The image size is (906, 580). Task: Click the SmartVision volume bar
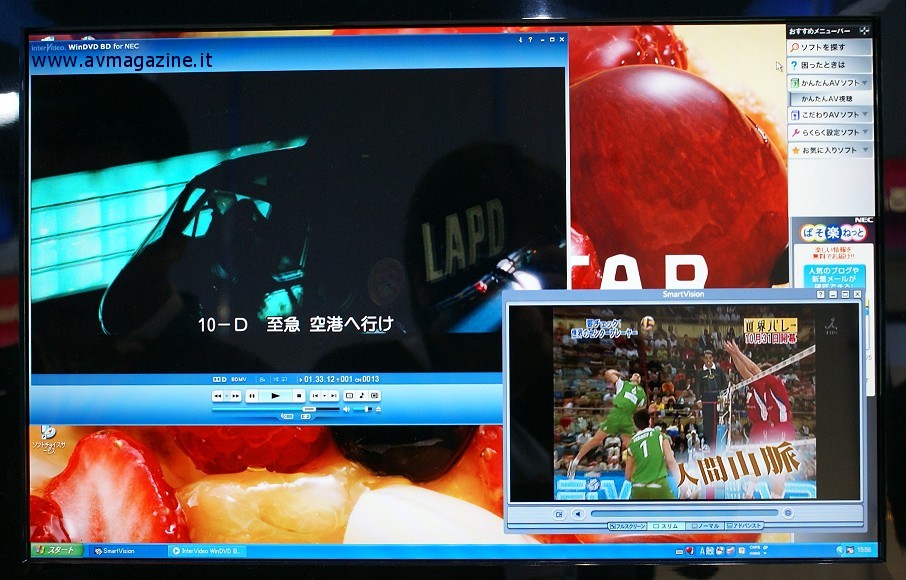[684, 513]
